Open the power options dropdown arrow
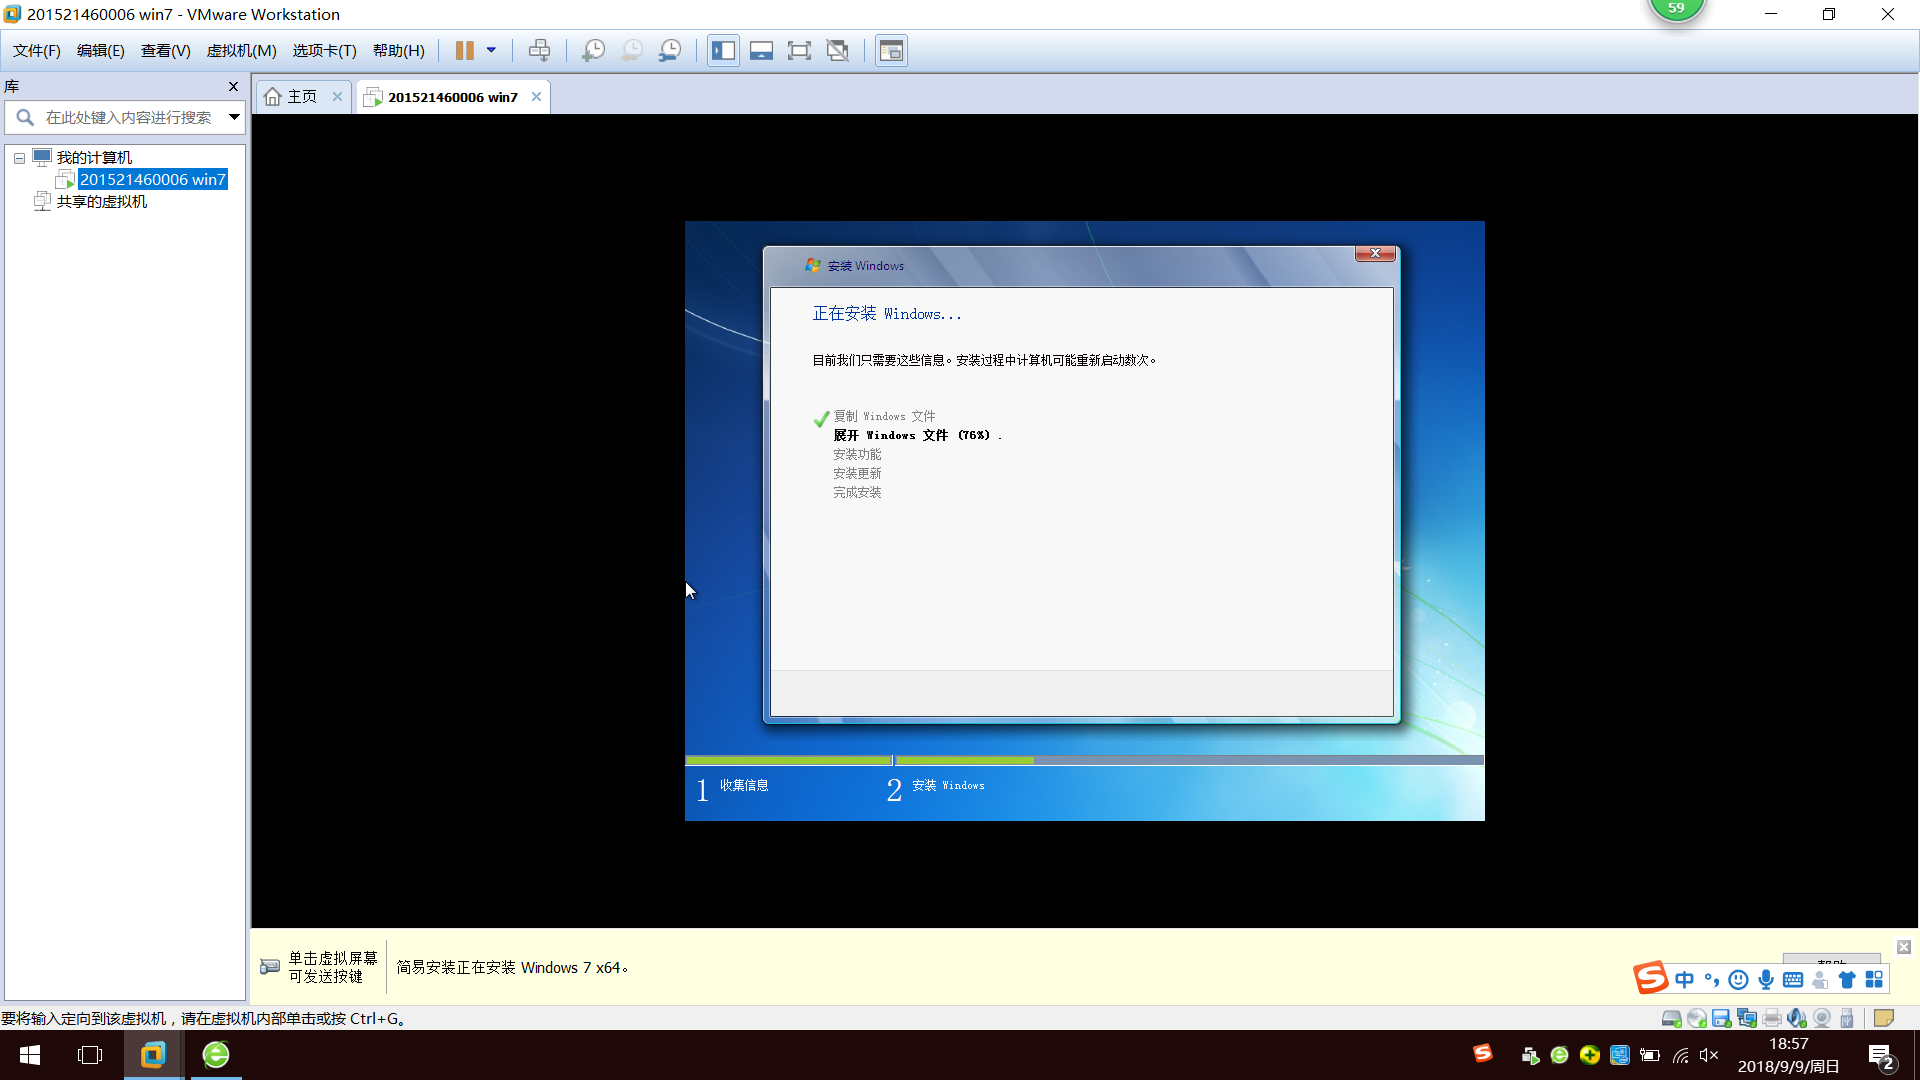 pyautogui.click(x=491, y=50)
